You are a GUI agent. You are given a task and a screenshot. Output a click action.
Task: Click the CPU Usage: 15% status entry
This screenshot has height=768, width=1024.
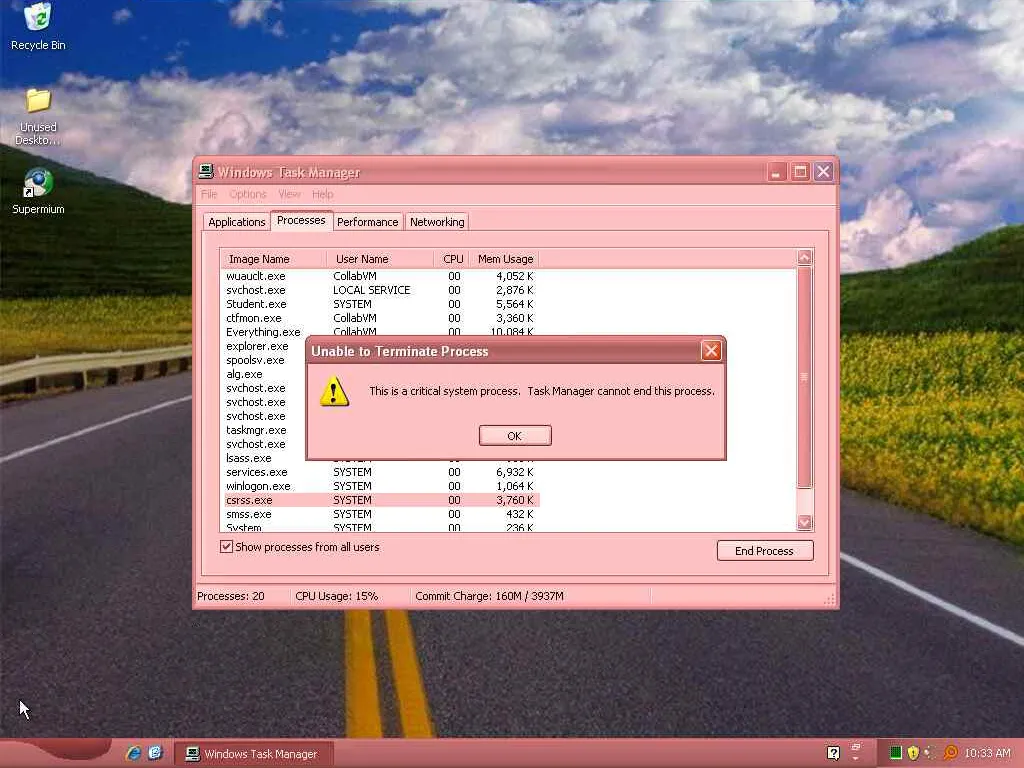pos(336,596)
